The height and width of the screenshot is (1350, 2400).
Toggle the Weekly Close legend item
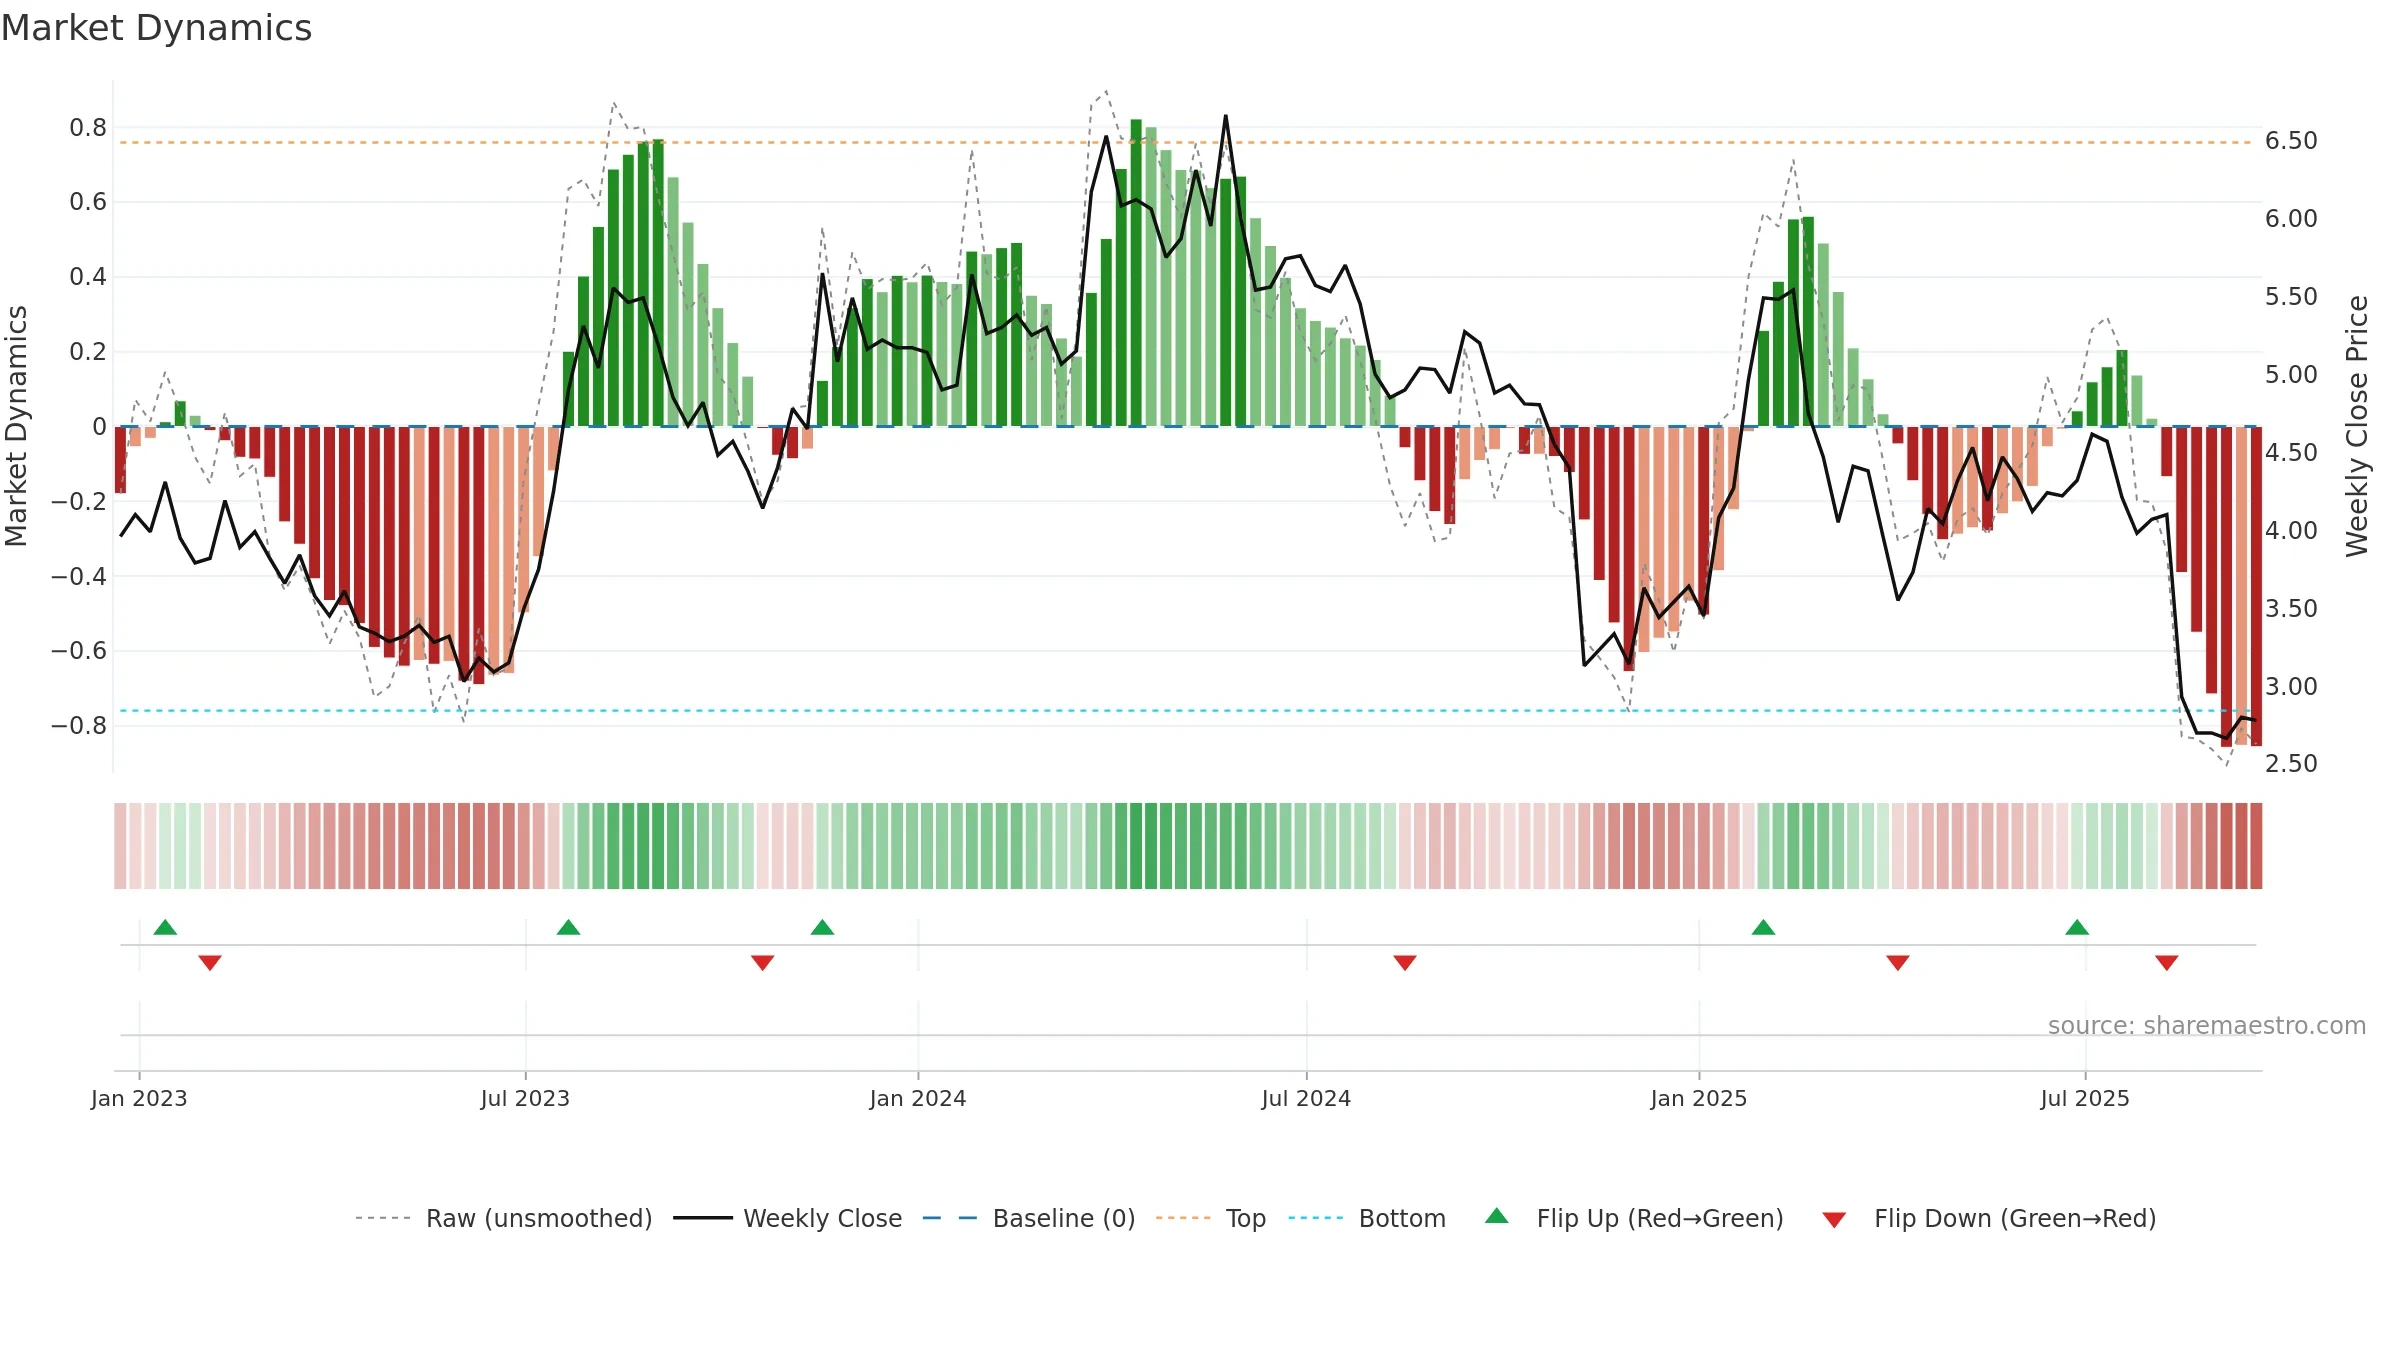coord(787,1218)
